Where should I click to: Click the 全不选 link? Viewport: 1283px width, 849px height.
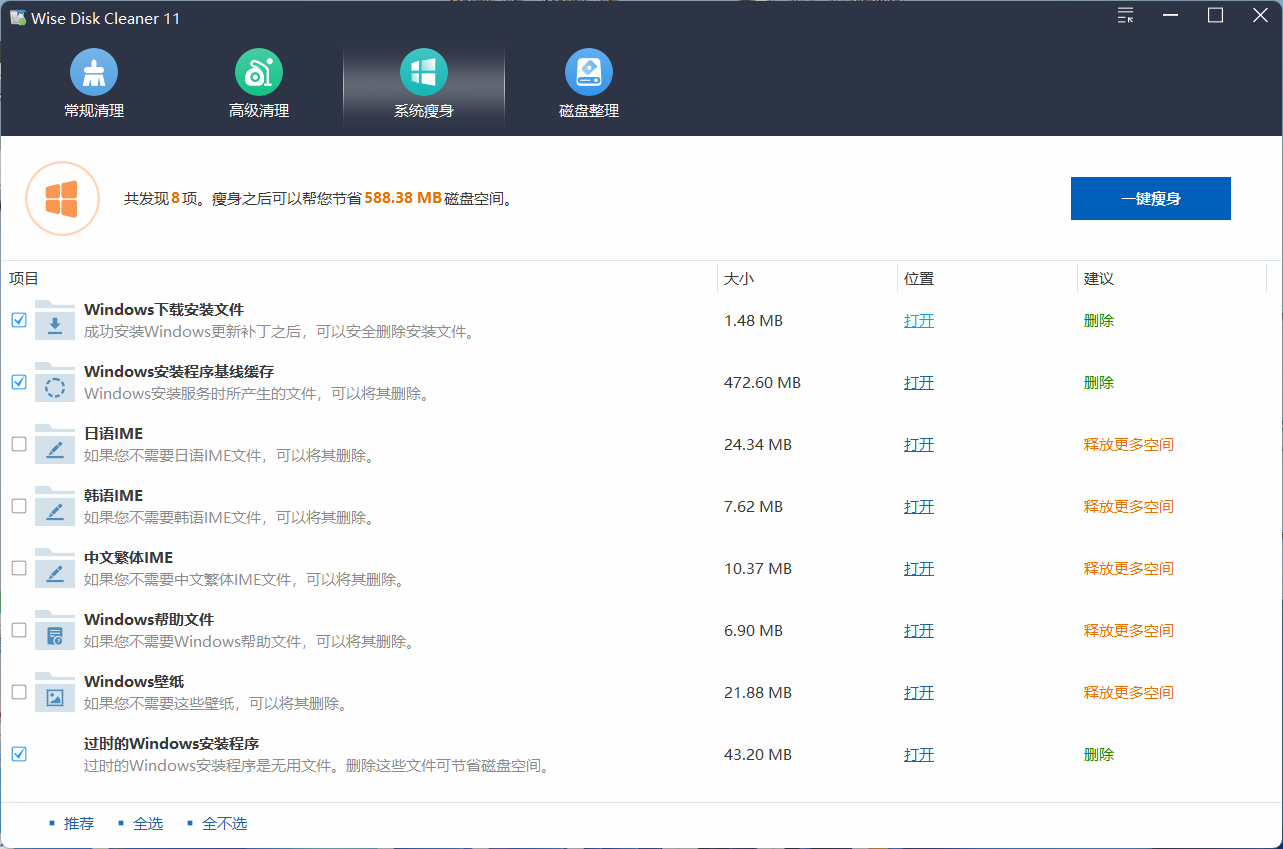[x=224, y=824]
